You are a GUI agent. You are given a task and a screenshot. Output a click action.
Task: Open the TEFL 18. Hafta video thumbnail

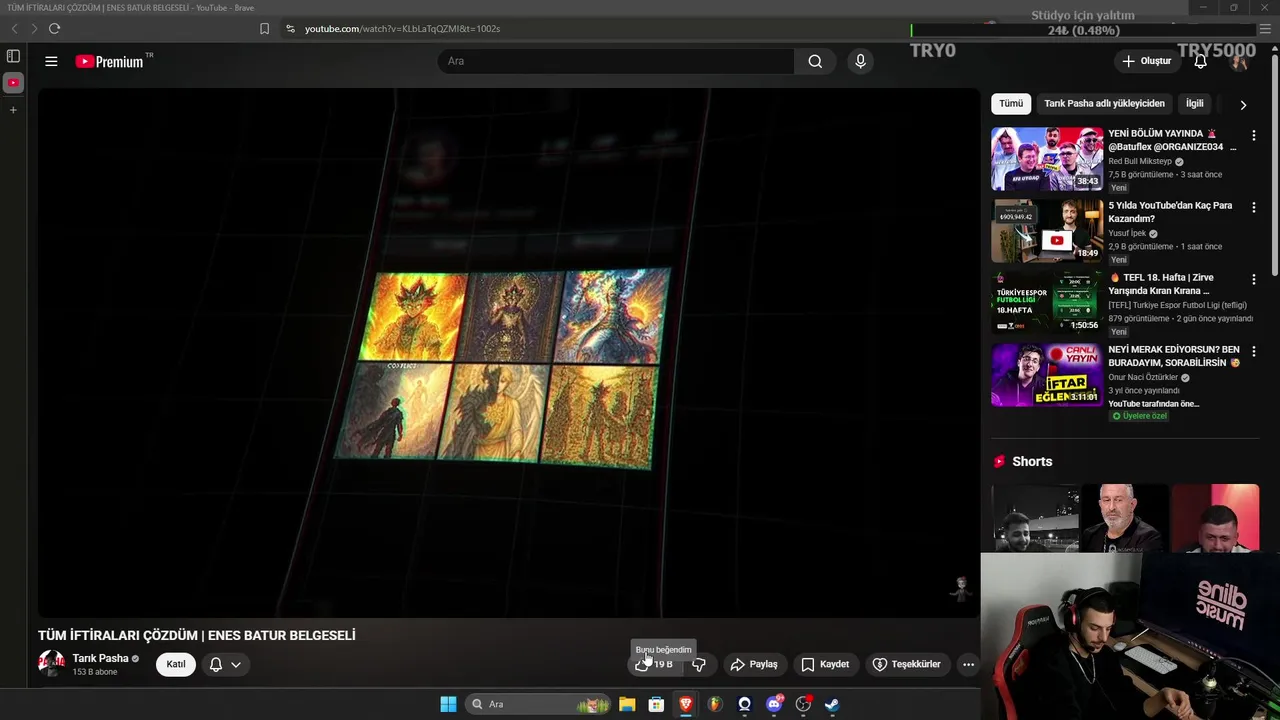point(1047,302)
